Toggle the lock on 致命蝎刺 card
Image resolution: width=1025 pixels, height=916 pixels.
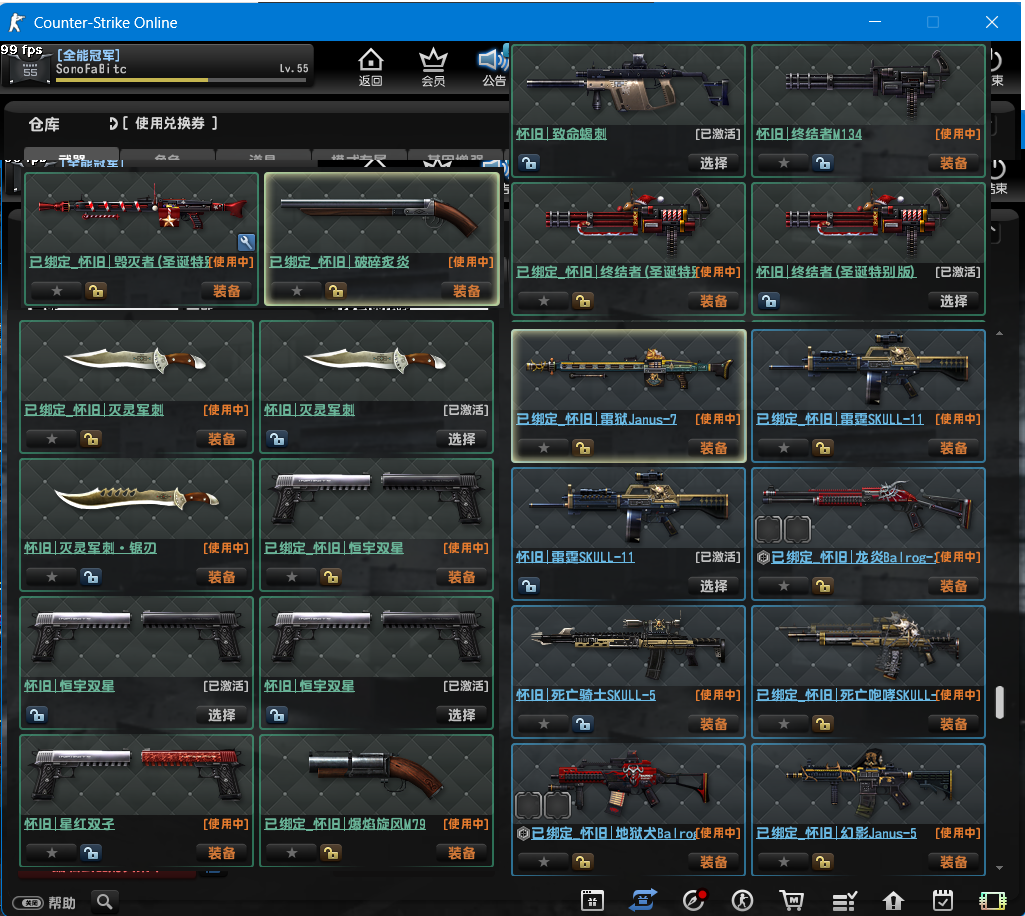(x=529, y=163)
